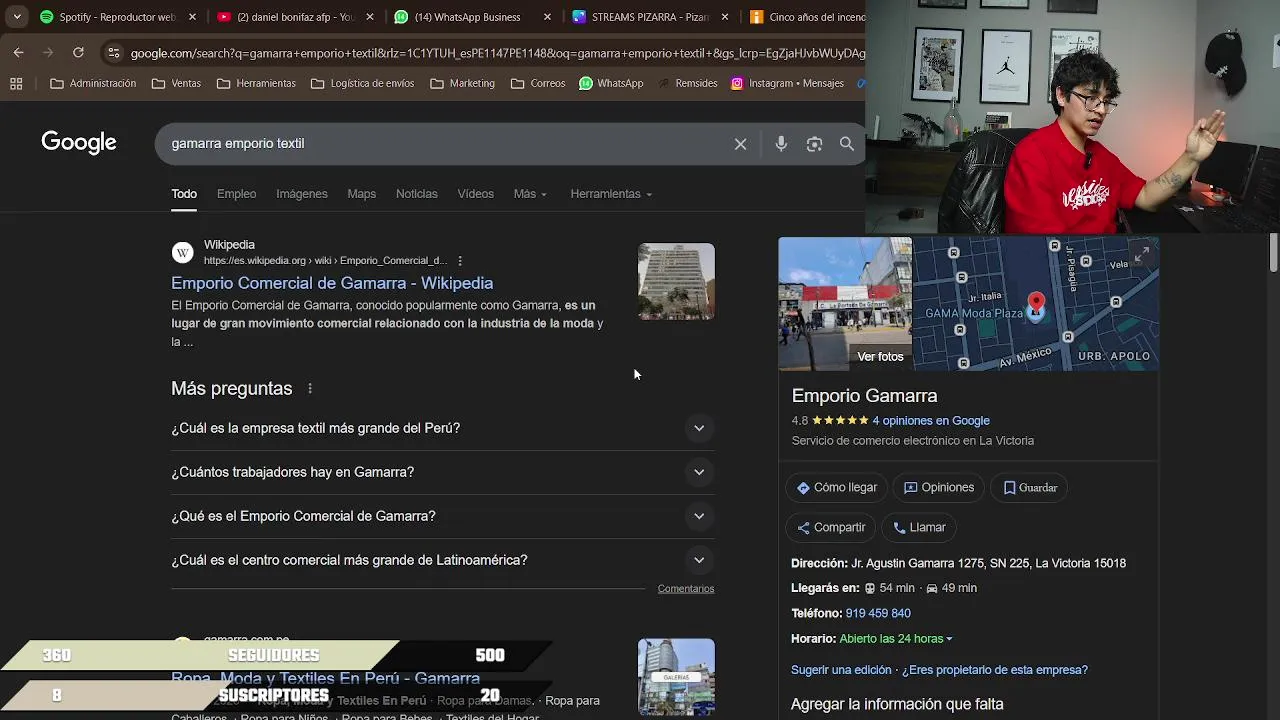Viewport: 1280px width, 720px height.
Task: Select the Todo results tab
Action: click(184, 194)
